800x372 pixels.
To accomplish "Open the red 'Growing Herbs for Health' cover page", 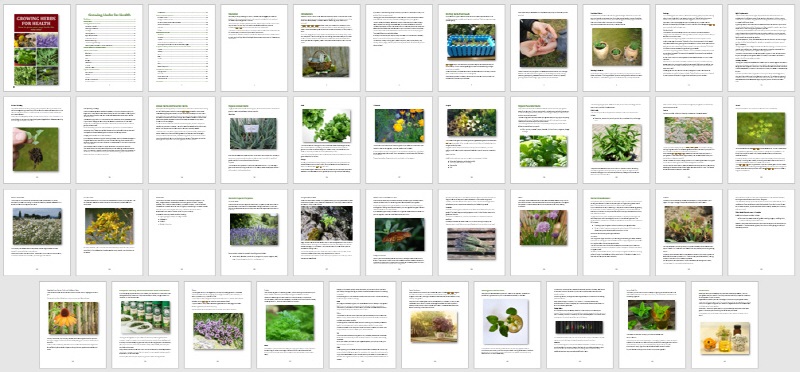I will tap(37, 48).
